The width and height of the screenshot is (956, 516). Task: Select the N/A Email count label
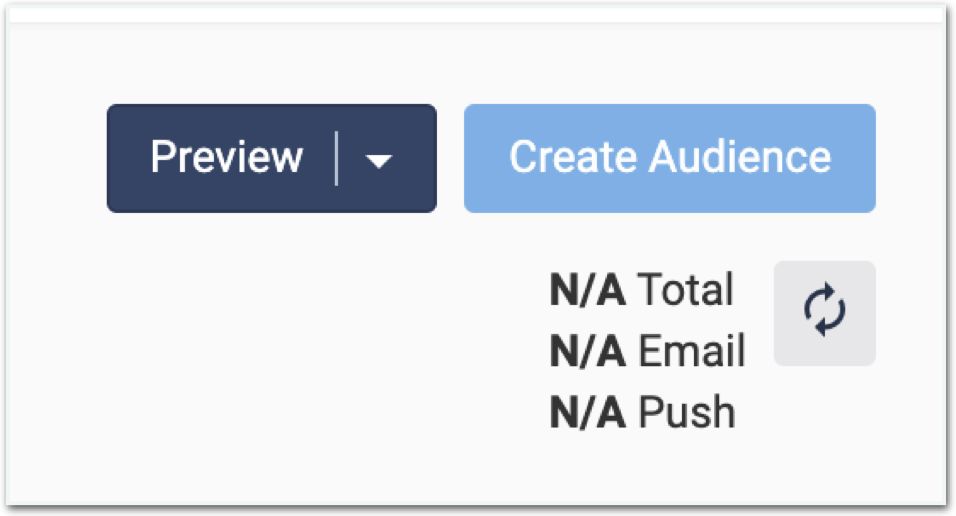[x=647, y=350]
